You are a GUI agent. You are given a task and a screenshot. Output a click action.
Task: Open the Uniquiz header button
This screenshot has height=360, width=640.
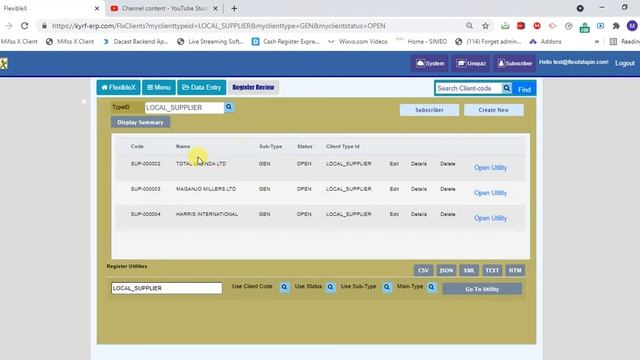(471, 63)
